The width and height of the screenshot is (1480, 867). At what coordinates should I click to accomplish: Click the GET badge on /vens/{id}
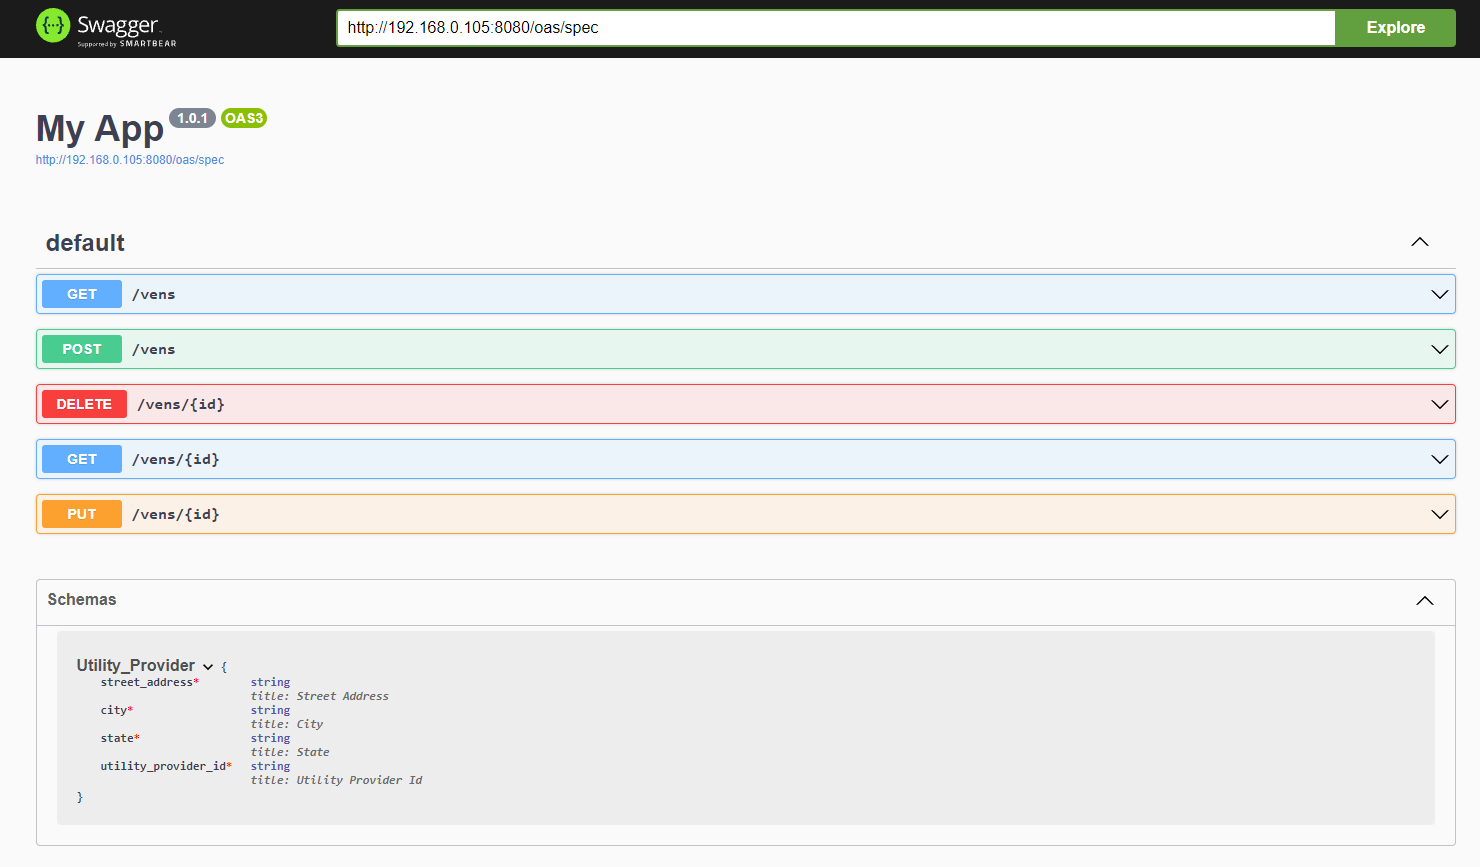coord(81,458)
